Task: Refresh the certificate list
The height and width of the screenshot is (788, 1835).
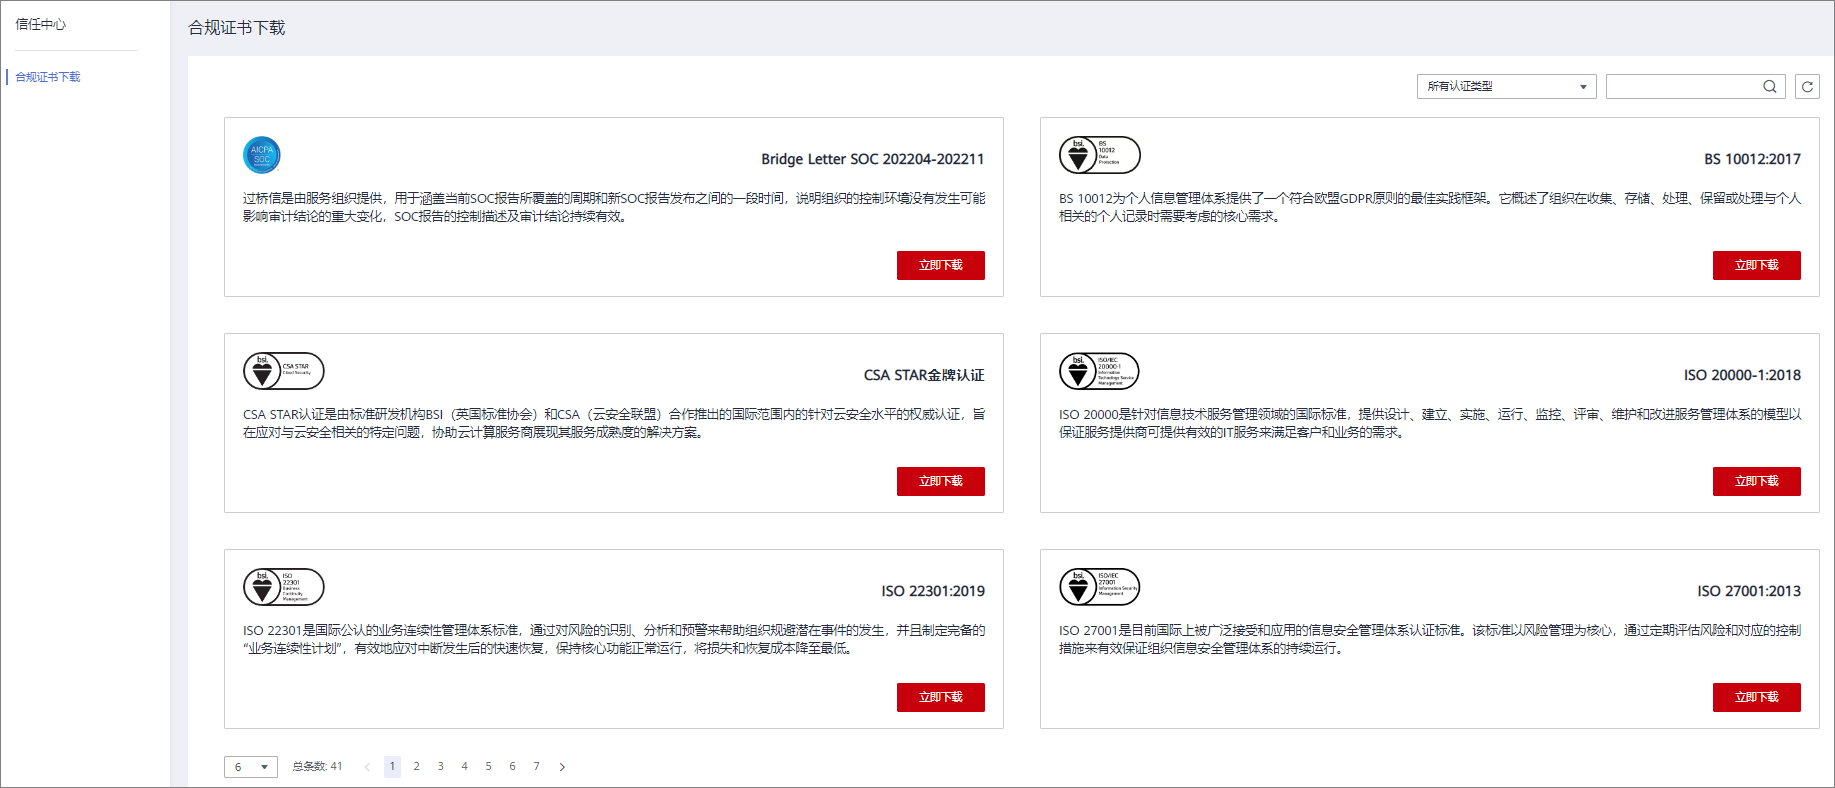Action: point(1807,87)
